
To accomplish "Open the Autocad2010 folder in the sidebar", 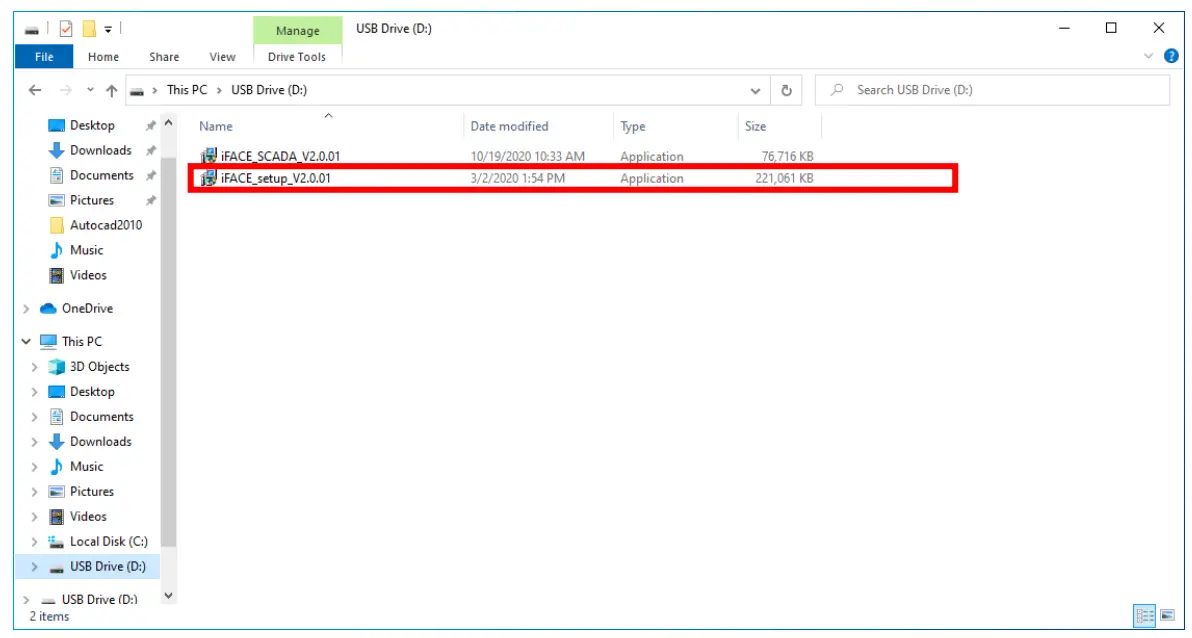I will [106, 225].
